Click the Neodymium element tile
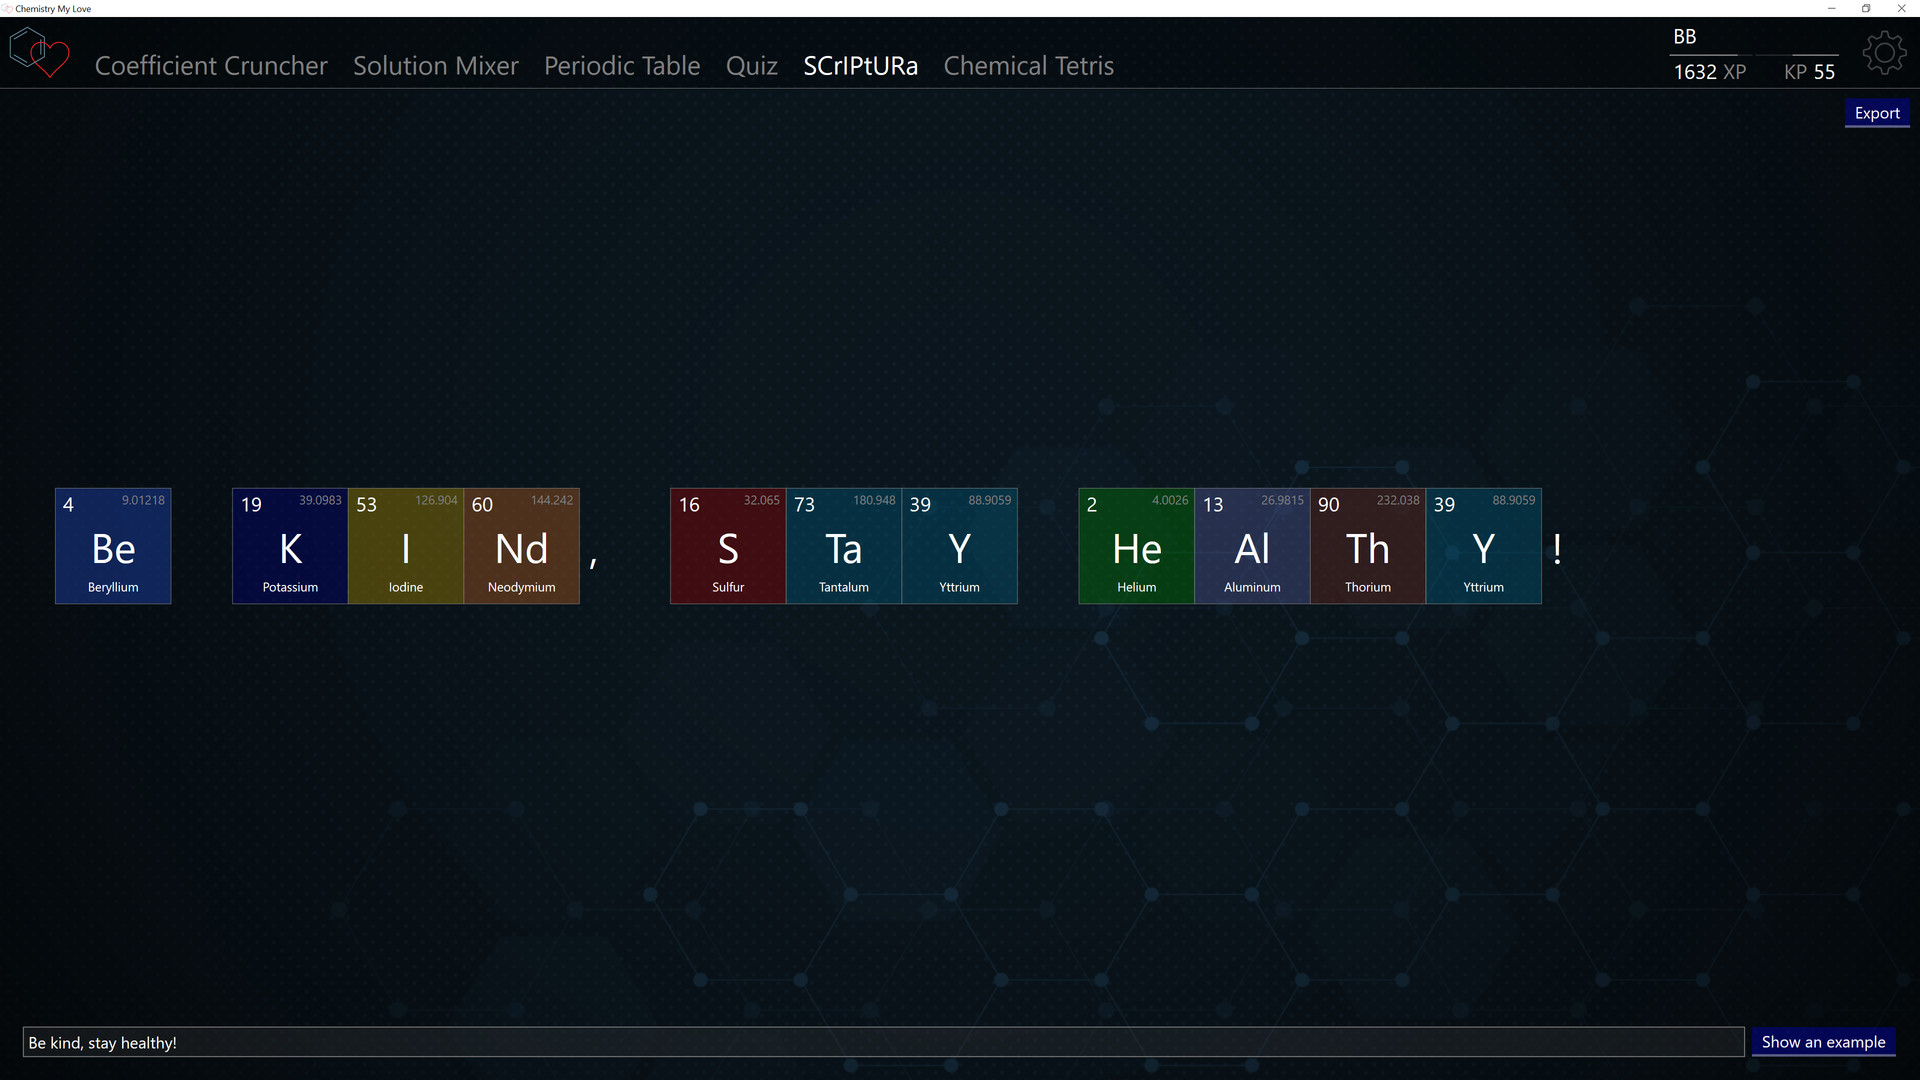The height and width of the screenshot is (1080, 1920). 521,546
